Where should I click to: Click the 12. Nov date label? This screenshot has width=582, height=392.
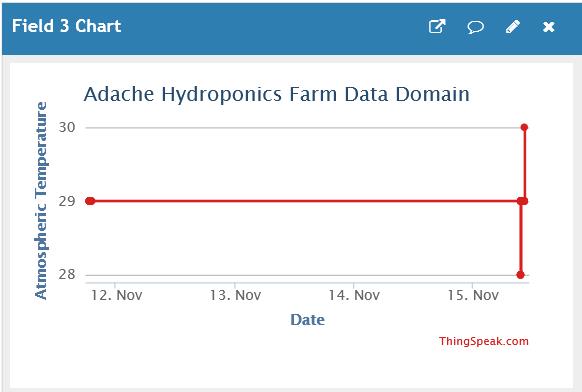117,295
